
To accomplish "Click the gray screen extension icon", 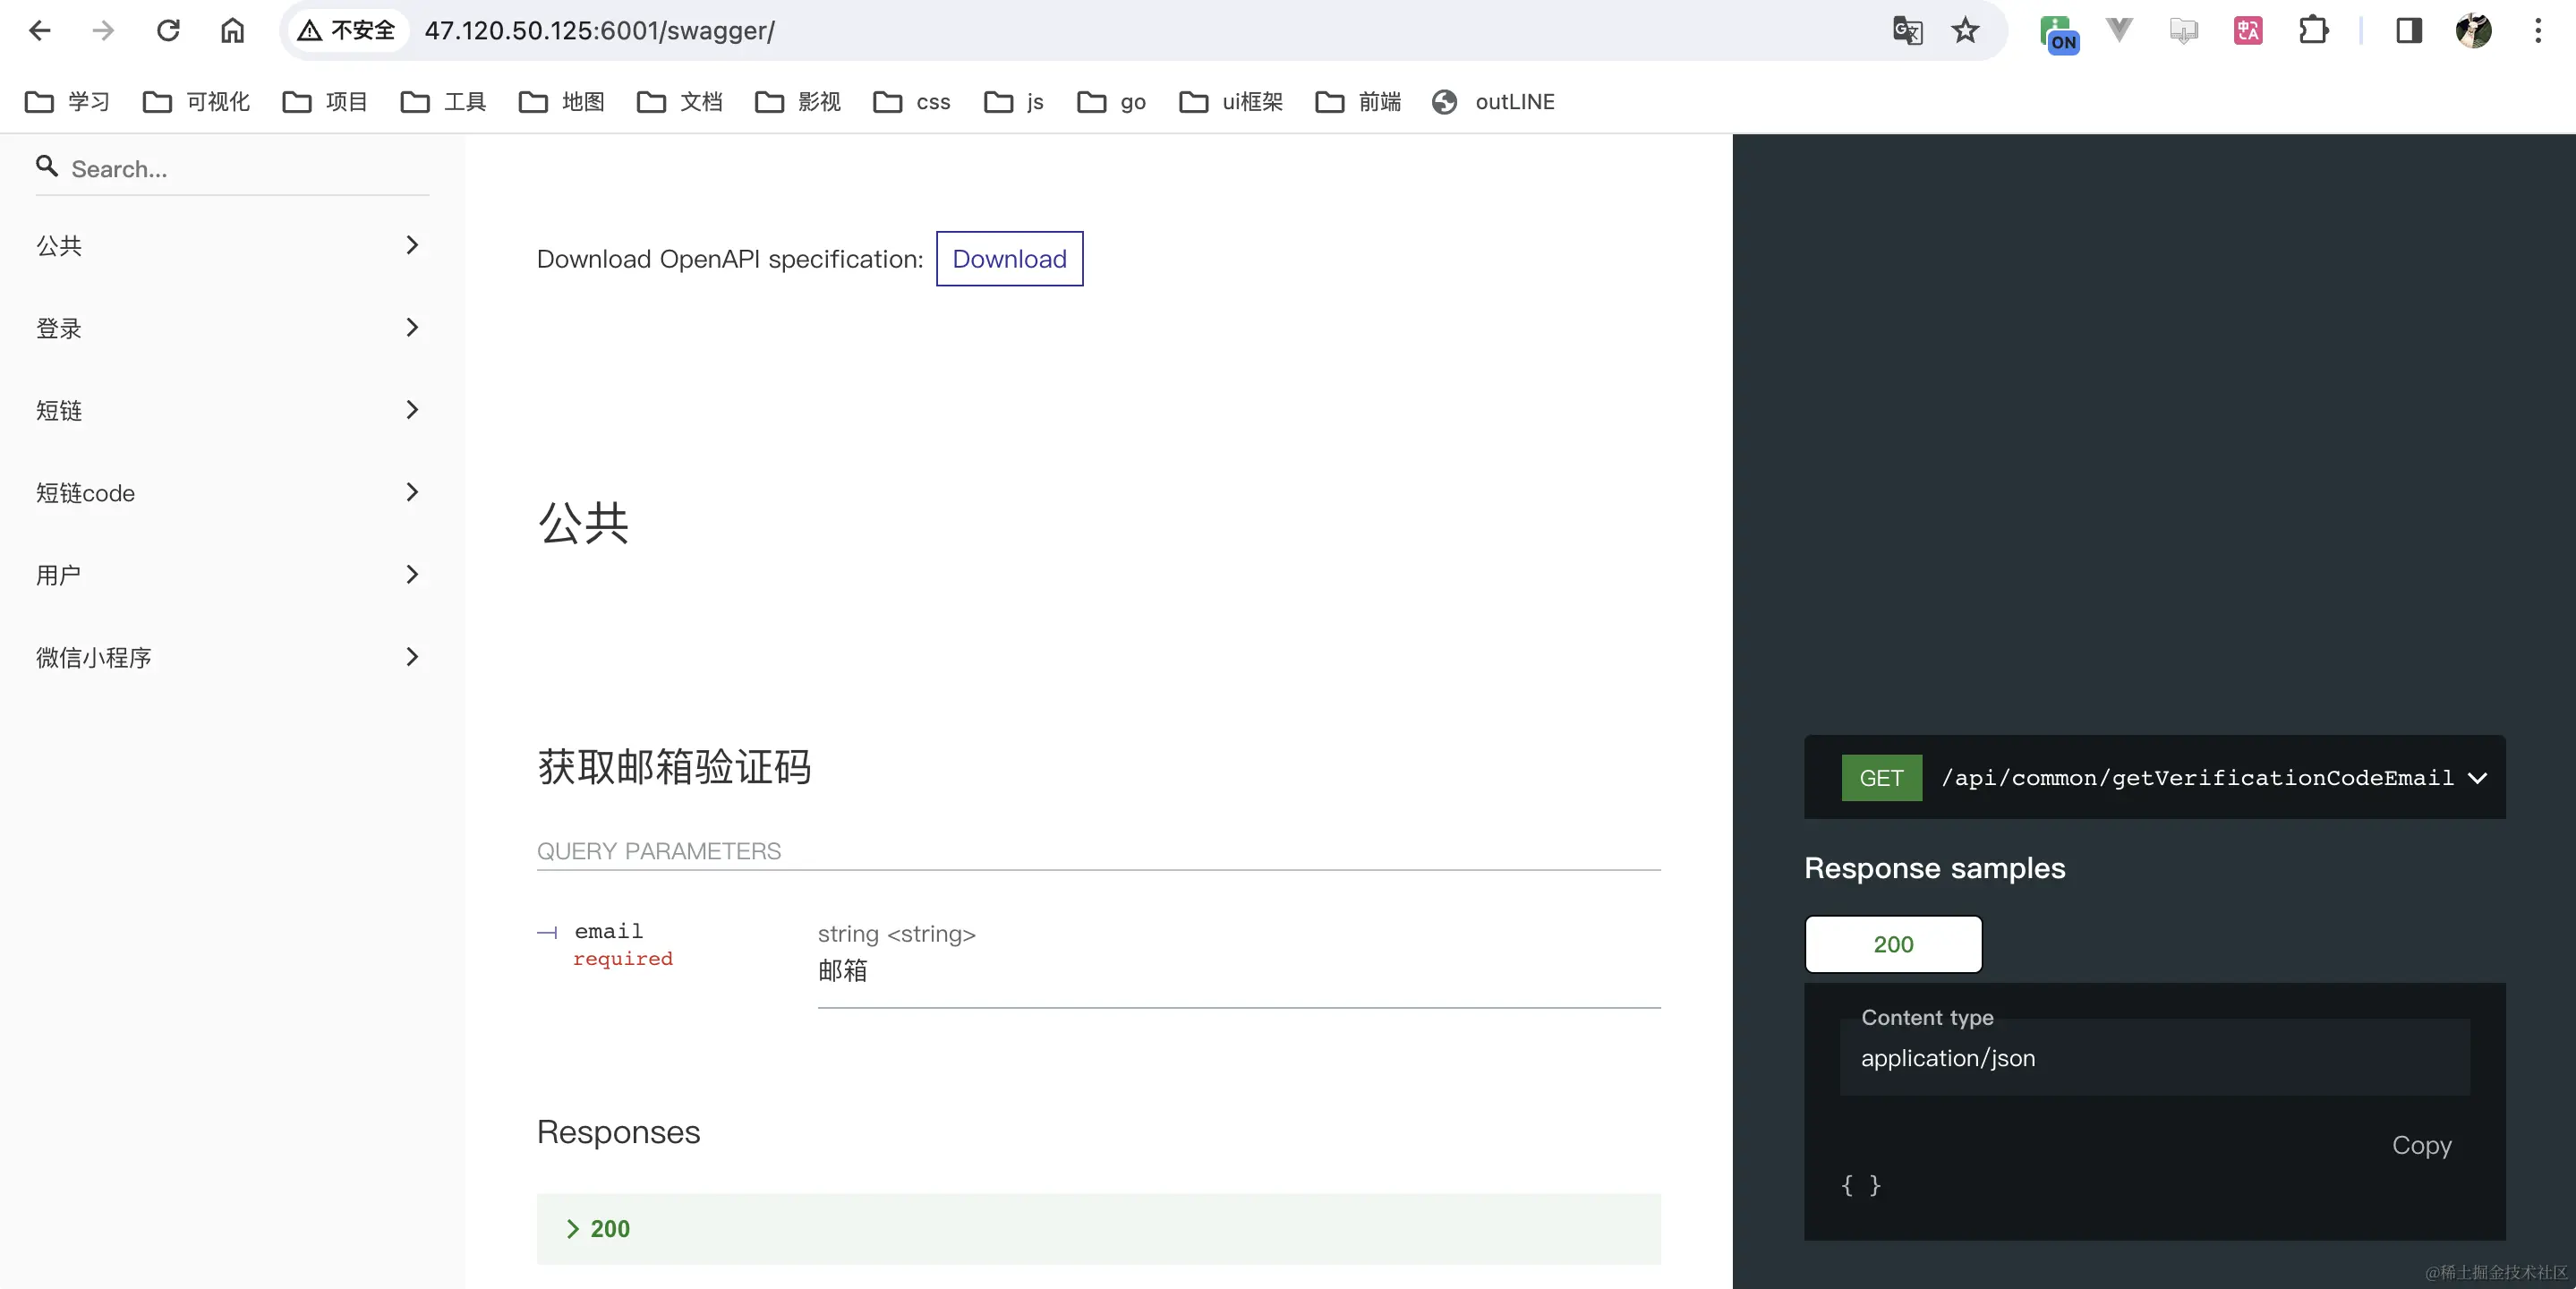I will tap(2184, 31).
